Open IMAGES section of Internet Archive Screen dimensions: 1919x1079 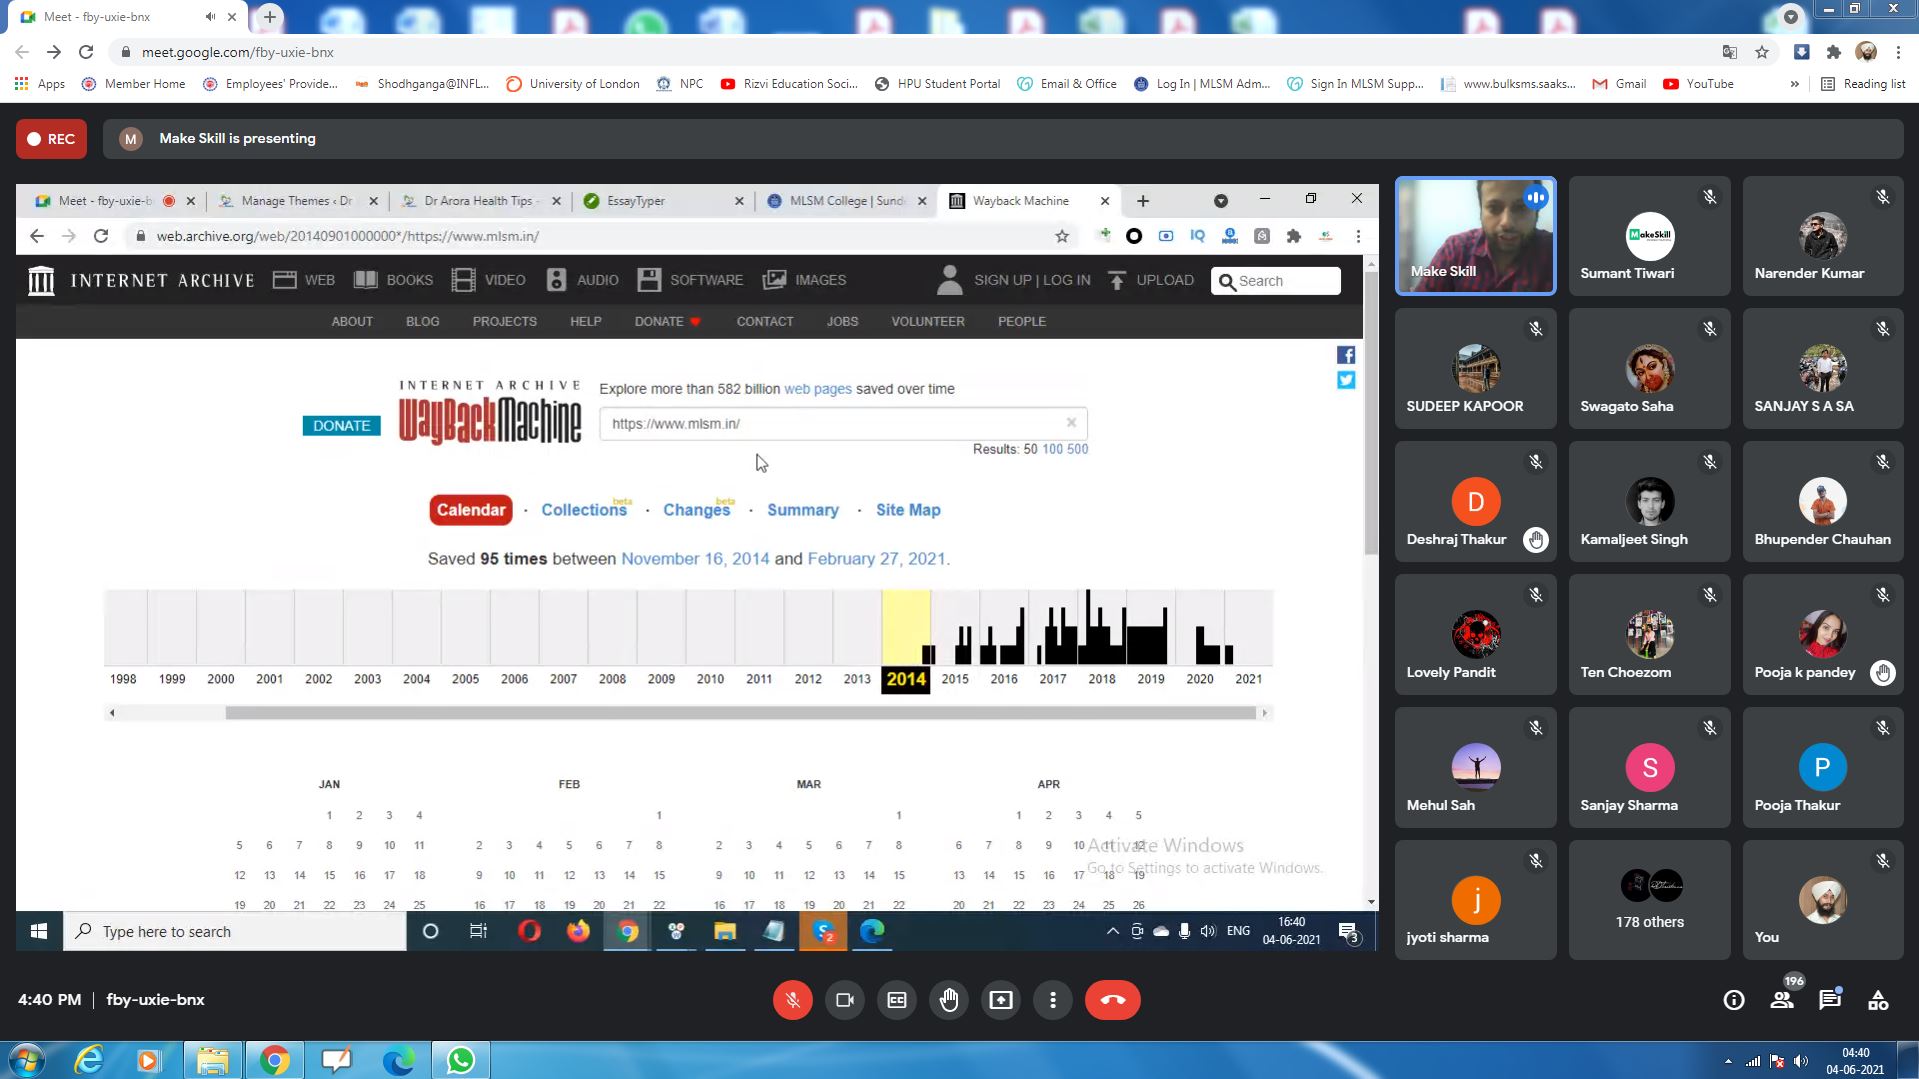tap(804, 280)
